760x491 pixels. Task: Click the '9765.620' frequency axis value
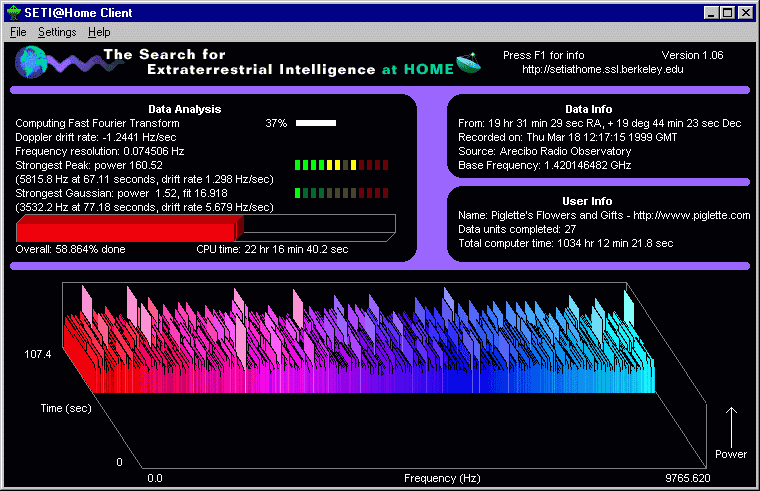tap(688, 478)
